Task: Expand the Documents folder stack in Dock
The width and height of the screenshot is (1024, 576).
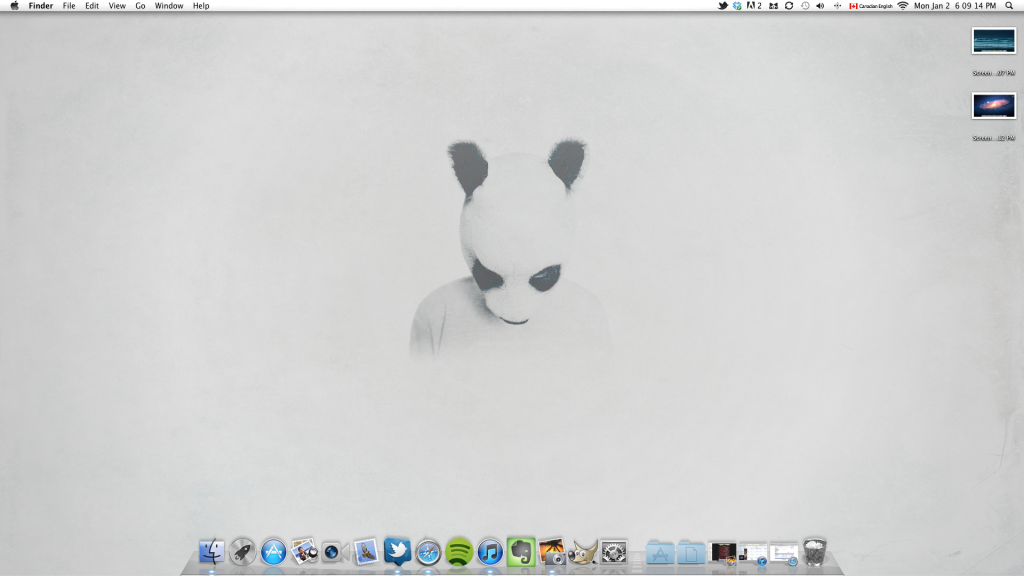Action: (x=691, y=551)
